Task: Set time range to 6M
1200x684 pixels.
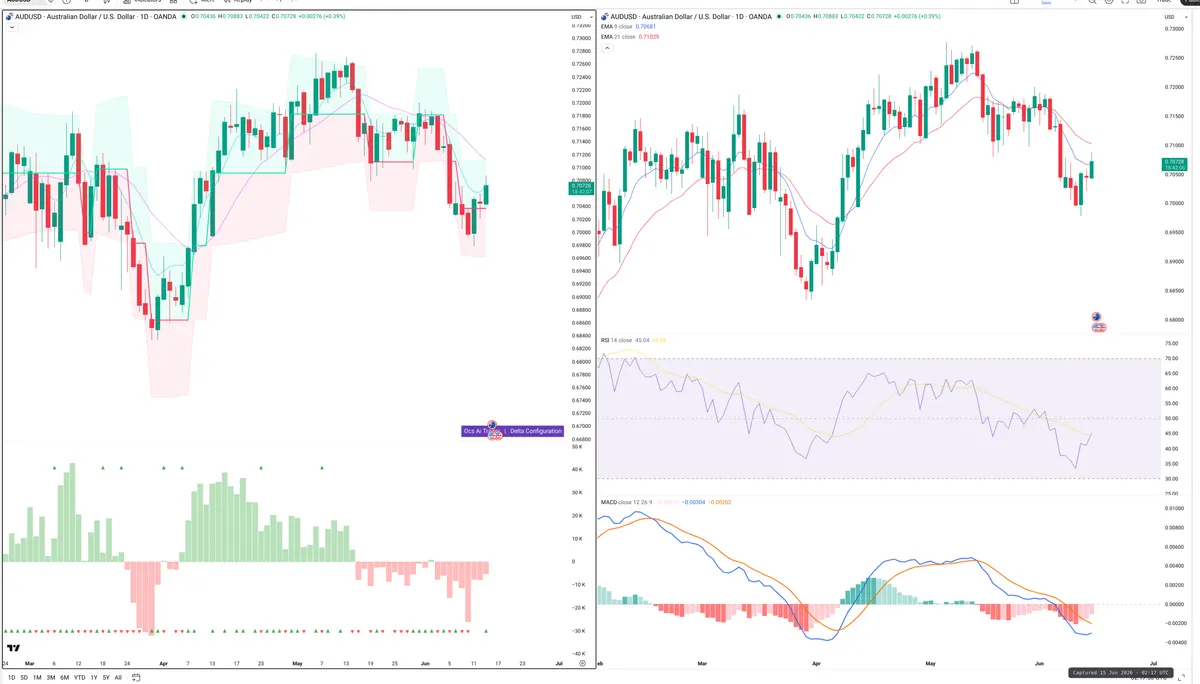Action: pos(64,677)
